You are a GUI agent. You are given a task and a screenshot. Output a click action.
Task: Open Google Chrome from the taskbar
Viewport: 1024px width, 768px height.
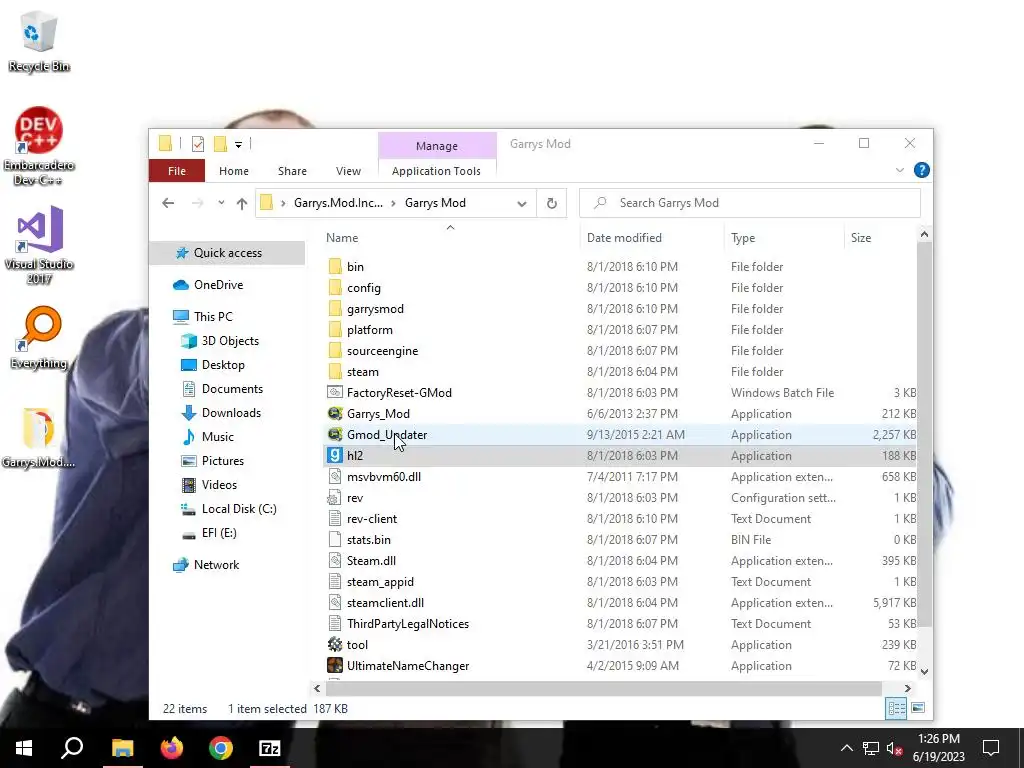(x=221, y=748)
